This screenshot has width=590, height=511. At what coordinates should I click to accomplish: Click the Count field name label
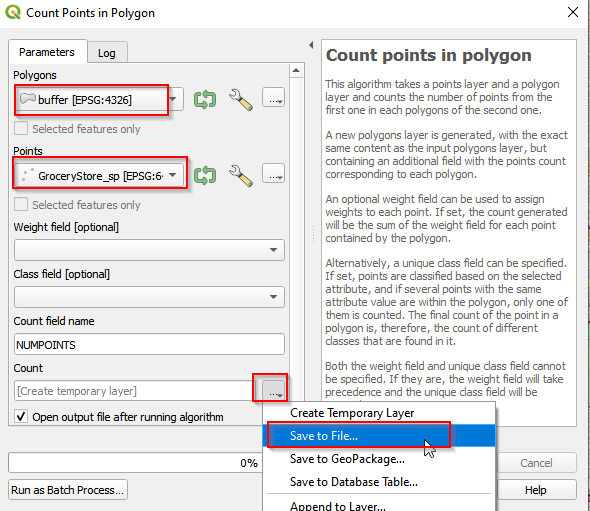(54, 321)
